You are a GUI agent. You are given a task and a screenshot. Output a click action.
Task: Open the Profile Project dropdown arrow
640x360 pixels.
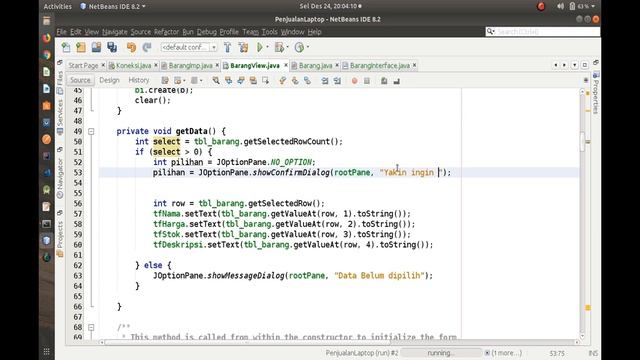(x=307, y=47)
